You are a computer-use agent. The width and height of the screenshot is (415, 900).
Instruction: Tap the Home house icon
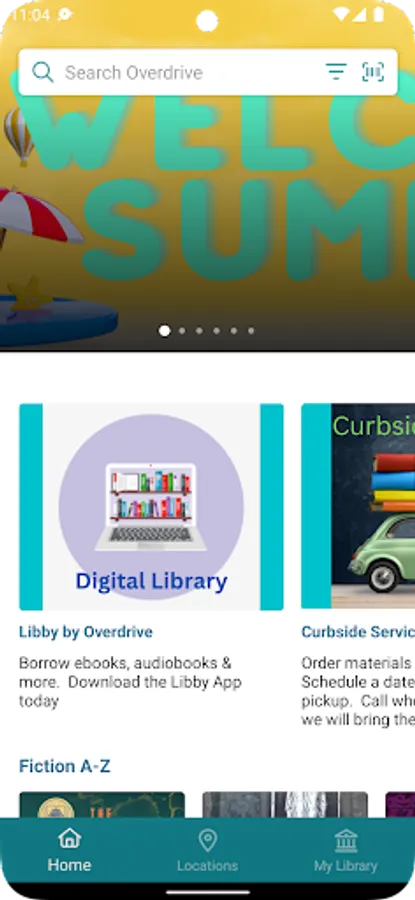pyautogui.click(x=69, y=839)
